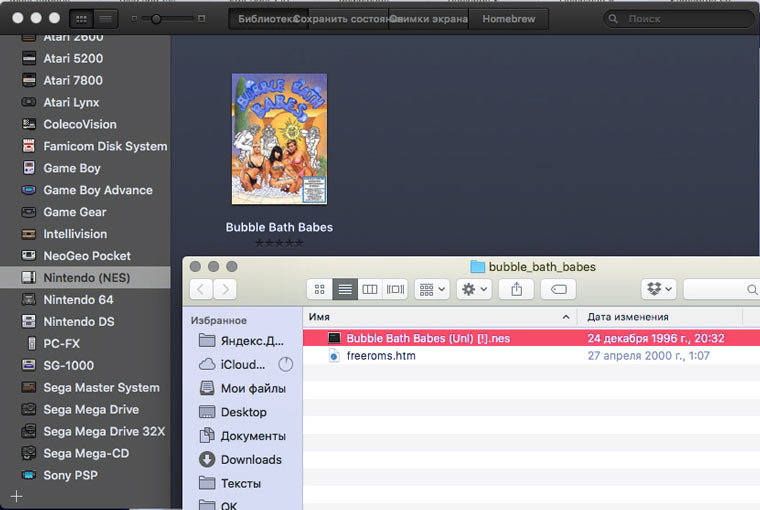Open Finder action gear menu

tap(474, 289)
